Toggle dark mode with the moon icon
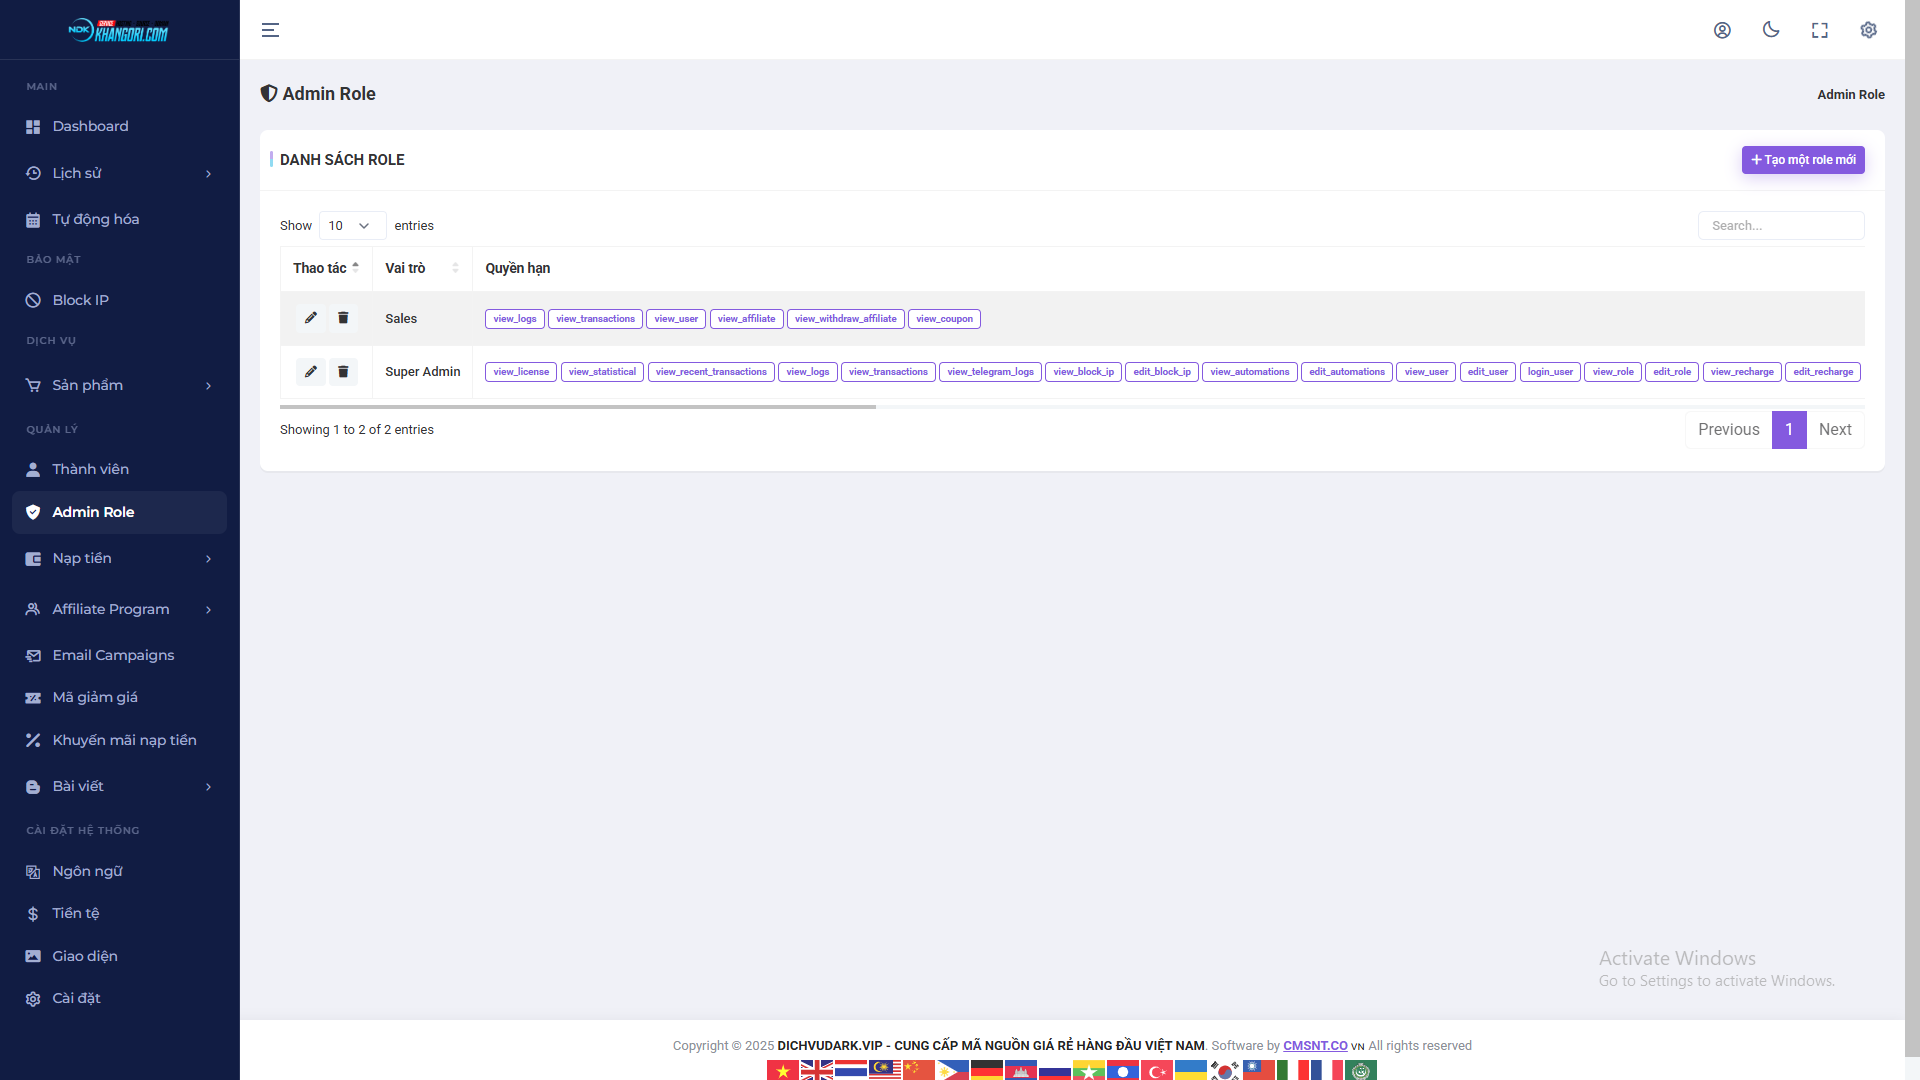The height and width of the screenshot is (1080, 1920). pos(1771,30)
